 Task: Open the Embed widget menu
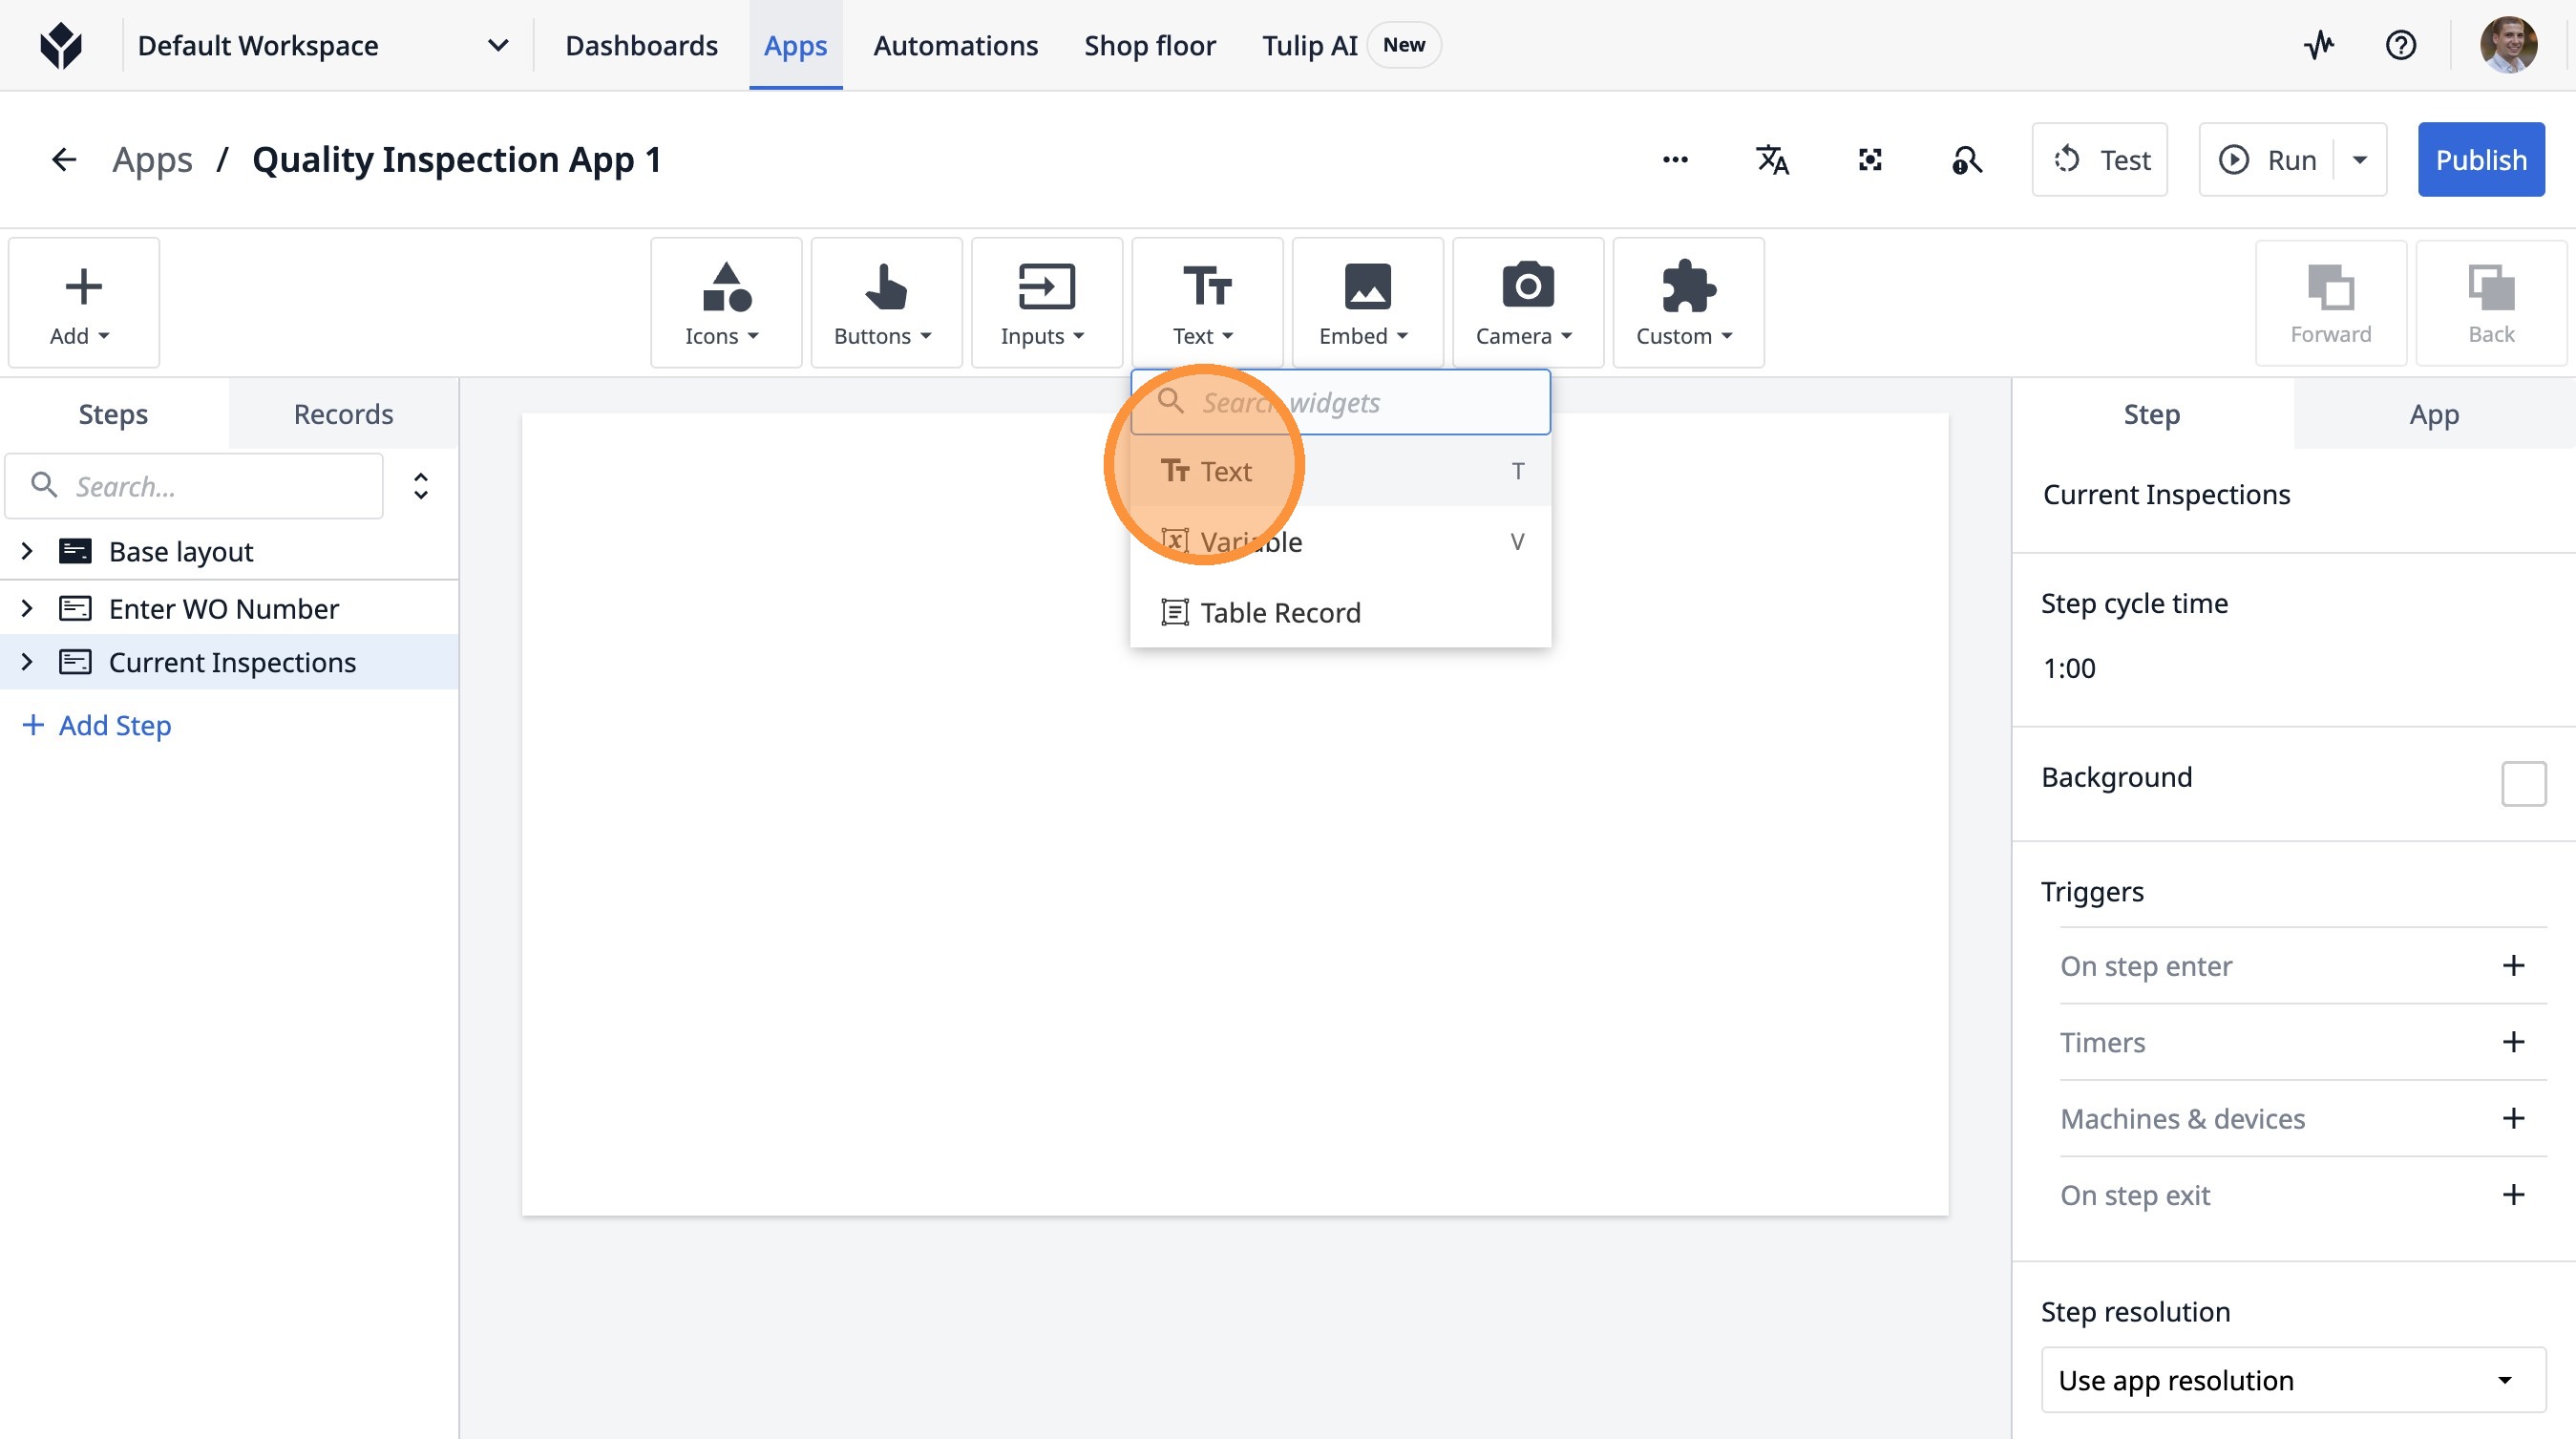coord(1366,303)
